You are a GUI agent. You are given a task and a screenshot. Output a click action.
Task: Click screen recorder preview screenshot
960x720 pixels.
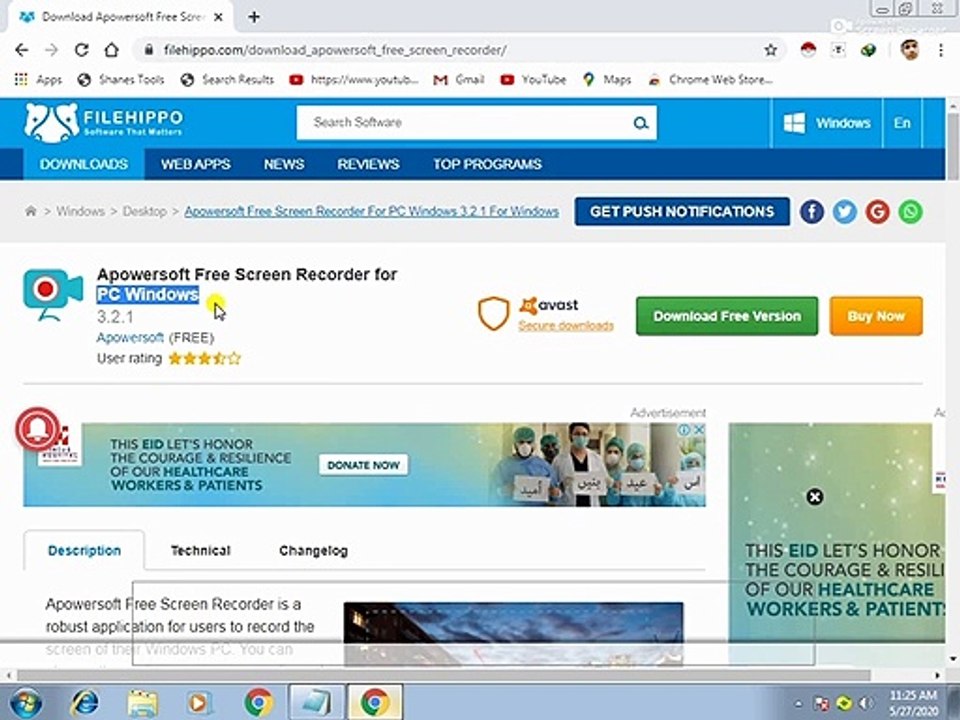point(513,634)
